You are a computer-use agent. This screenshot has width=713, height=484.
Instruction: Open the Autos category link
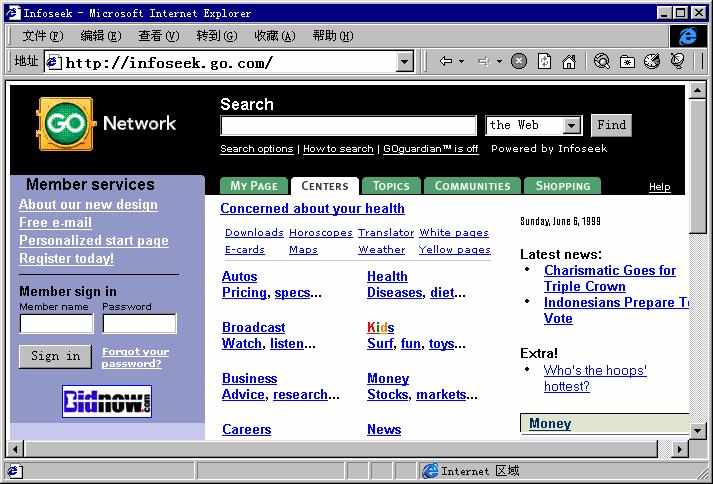[x=240, y=277]
